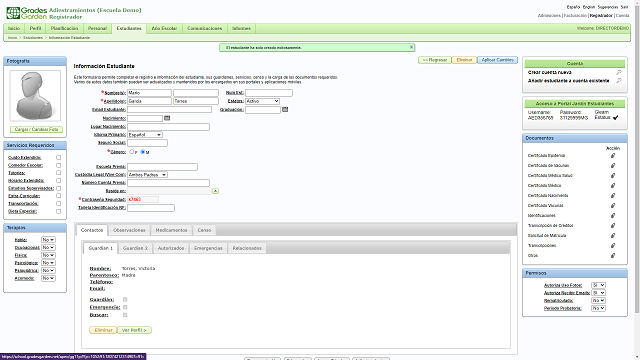Viewport: 640px width, 360px height.
Task: Attach file for Certificado de Vacunas
Action: point(613,166)
